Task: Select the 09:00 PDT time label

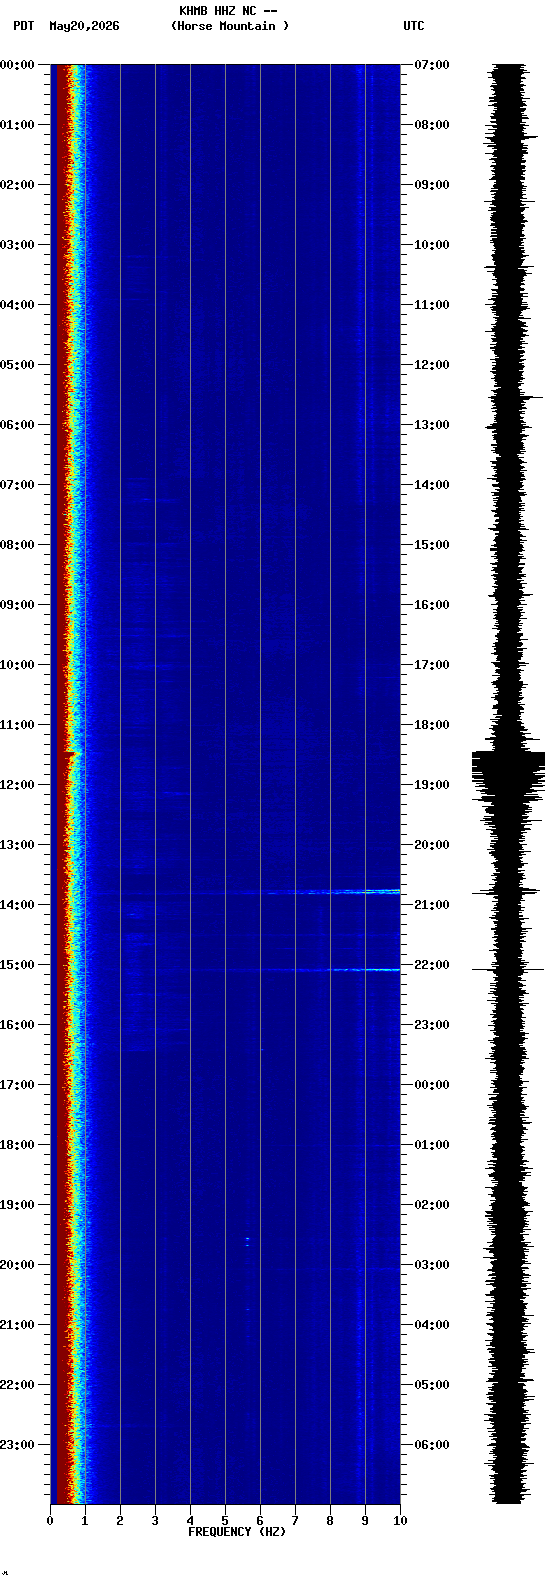Action: pyautogui.click(x=17, y=605)
